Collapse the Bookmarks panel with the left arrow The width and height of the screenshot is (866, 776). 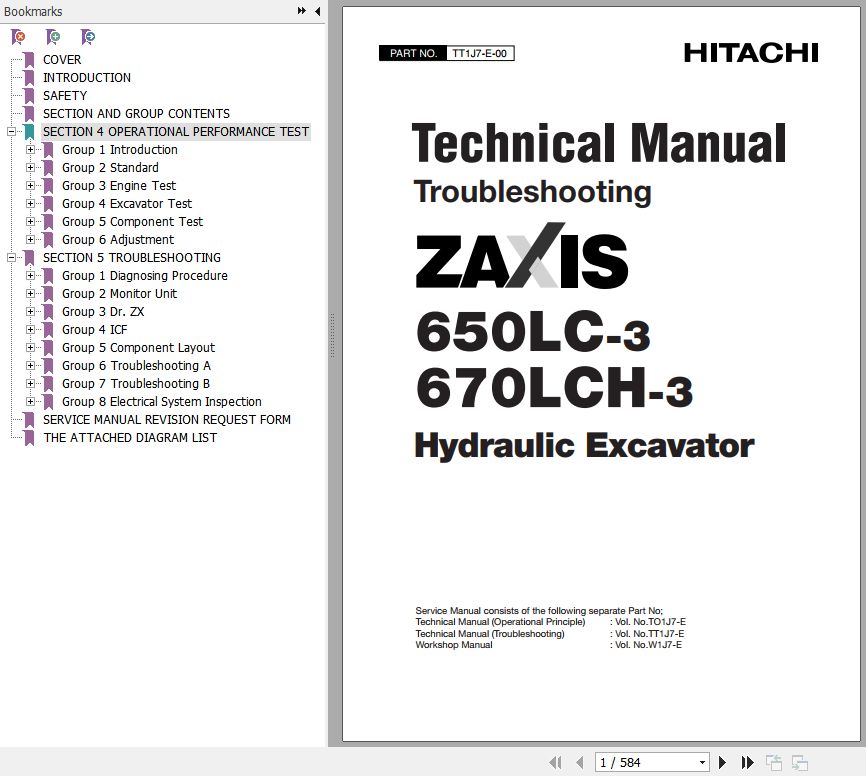point(318,10)
